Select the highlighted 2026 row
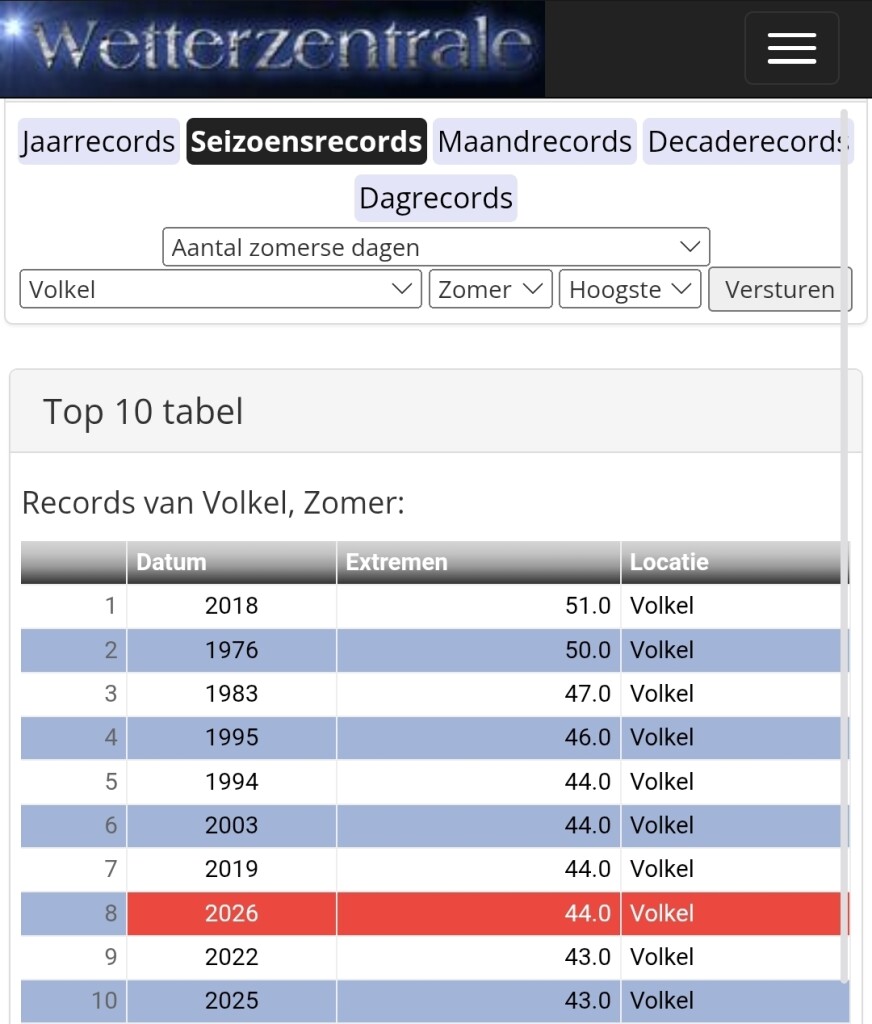Viewport: 872px width, 1024px height. (435, 913)
